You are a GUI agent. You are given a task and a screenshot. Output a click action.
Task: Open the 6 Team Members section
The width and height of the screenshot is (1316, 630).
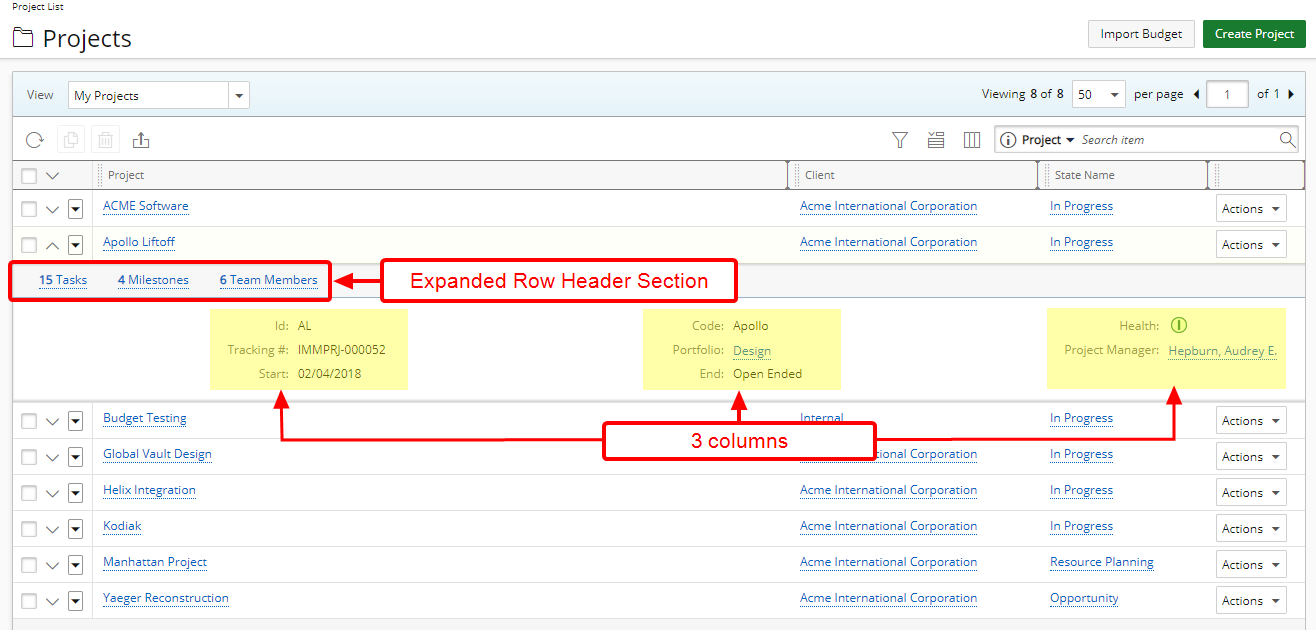[x=268, y=280]
